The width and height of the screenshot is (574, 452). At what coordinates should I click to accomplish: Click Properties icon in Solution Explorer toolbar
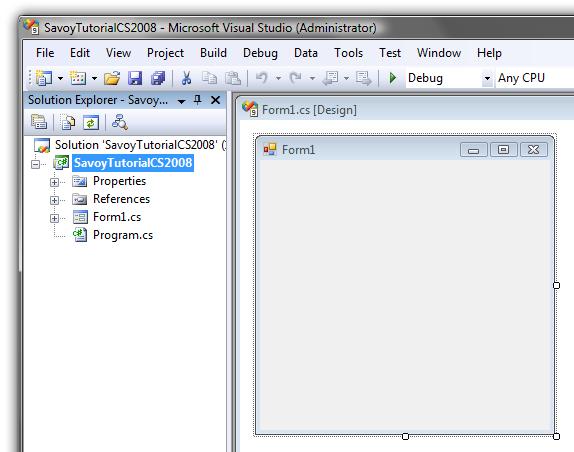pyautogui.click(x=39, y=123)
